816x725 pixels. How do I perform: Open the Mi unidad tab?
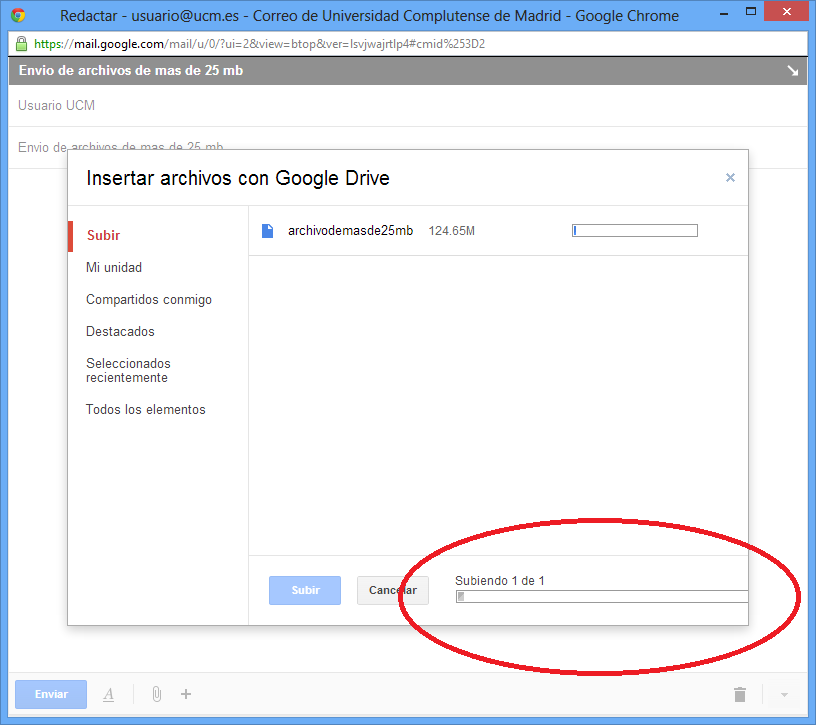pyautogui.click(x=114, y=268)
